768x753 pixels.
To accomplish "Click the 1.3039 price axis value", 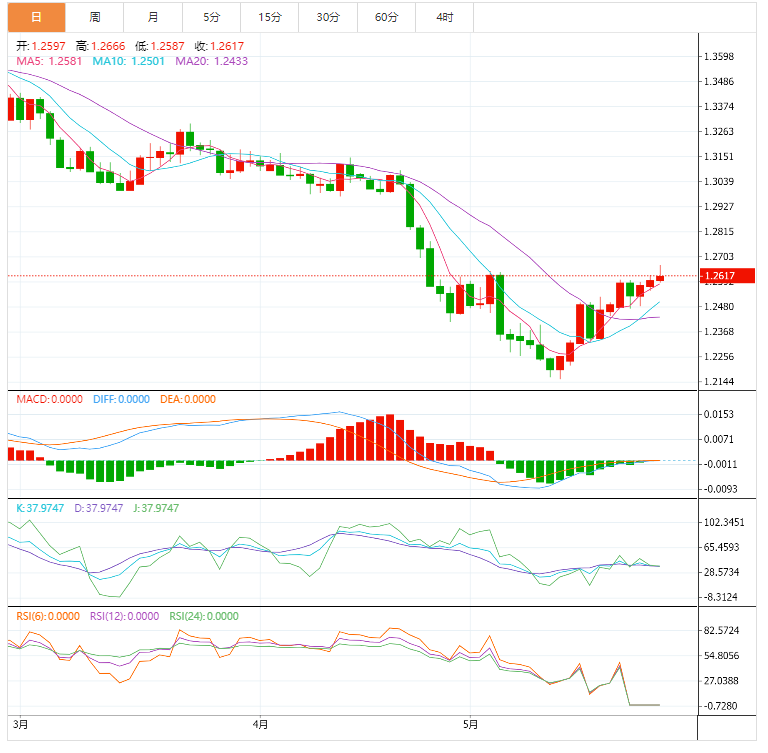I will [719, 182].
